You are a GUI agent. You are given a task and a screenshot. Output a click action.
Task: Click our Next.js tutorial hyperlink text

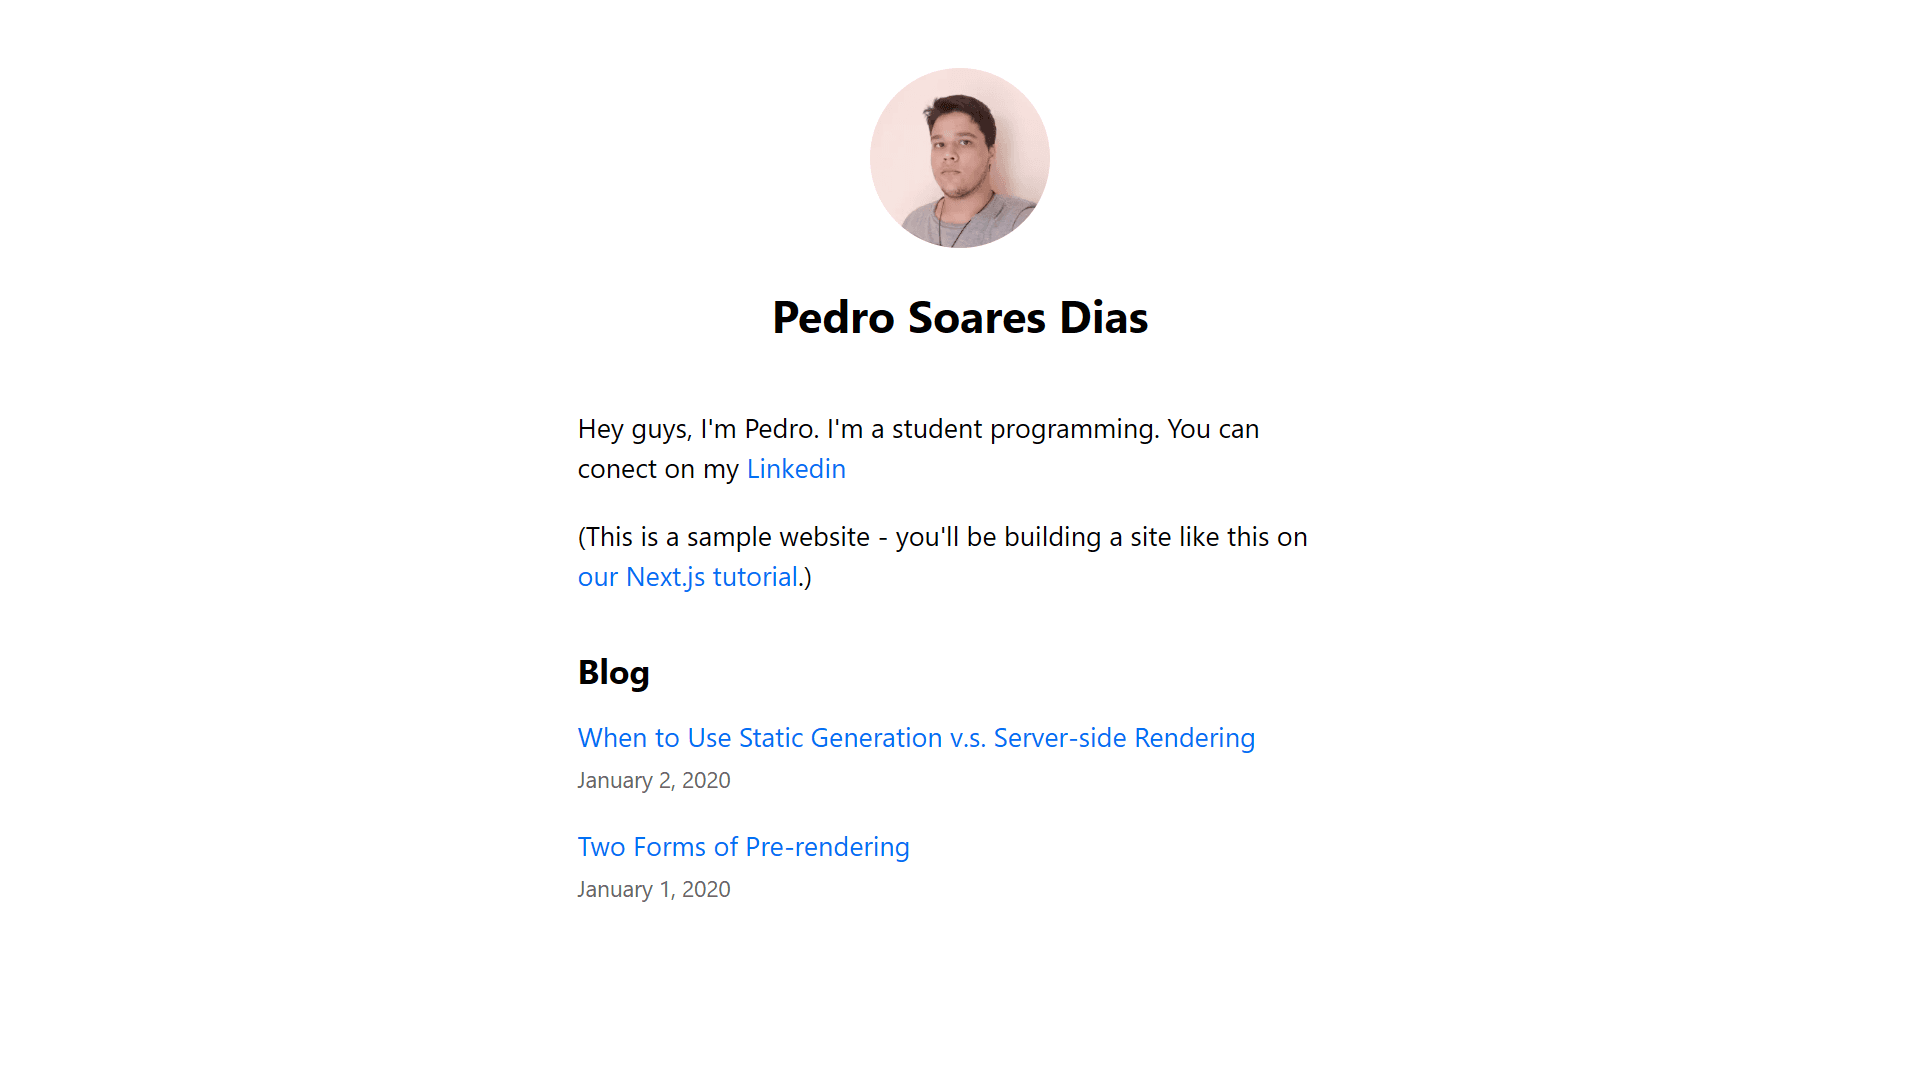(x=687, y=577)
